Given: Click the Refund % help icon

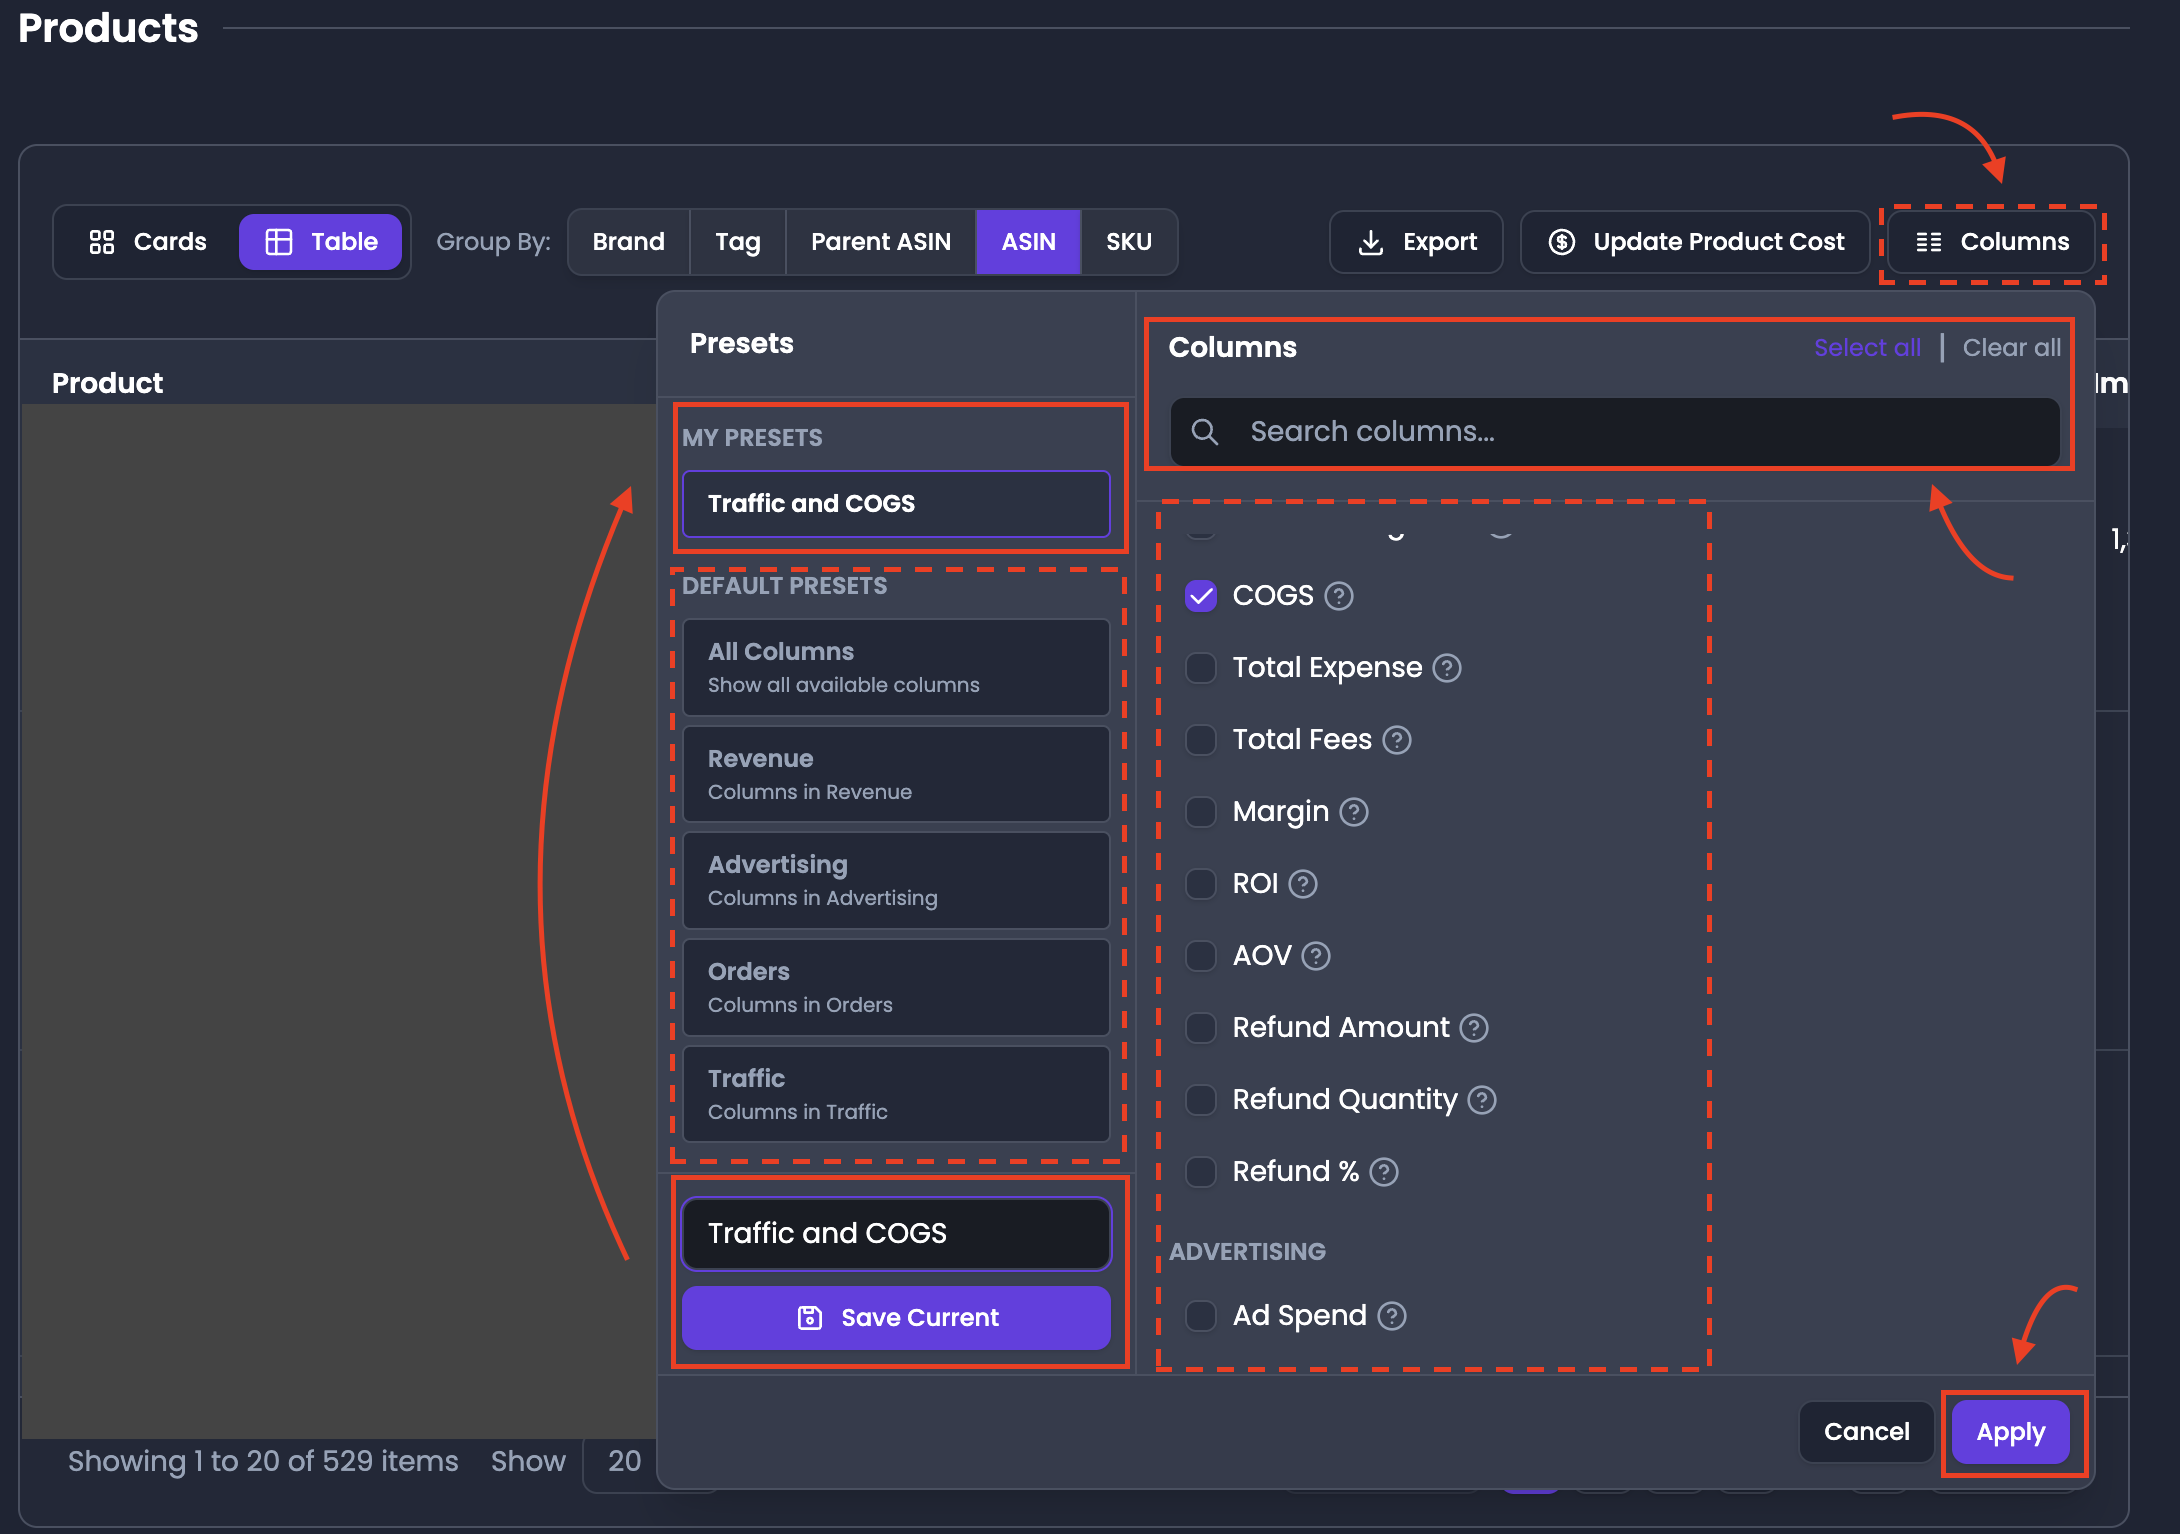Looking at the screenshot, I should (1384, 1172).
